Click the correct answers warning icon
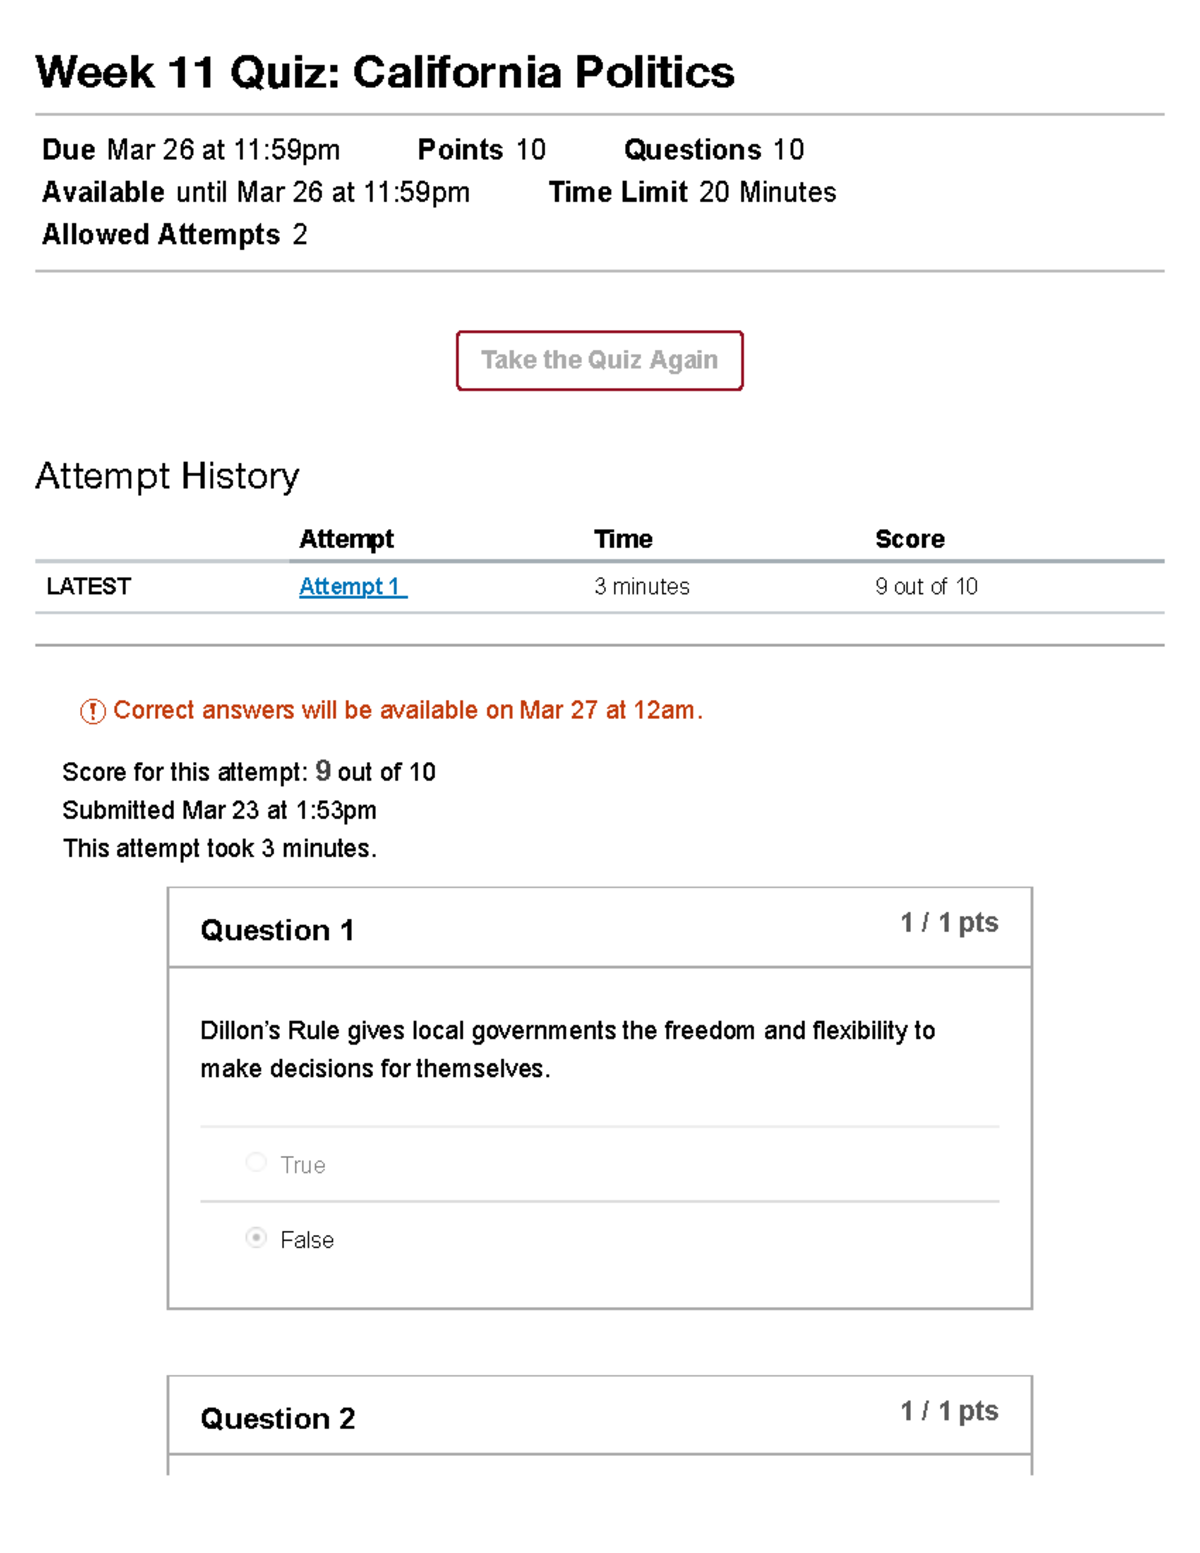This screenshot has height=1553, width=1200. (90, 711)
